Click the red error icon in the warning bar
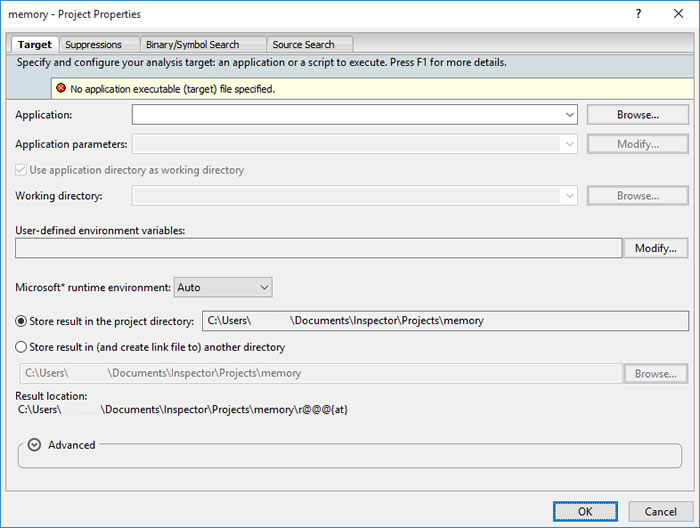Viewport: 700px width, 528px height. coord(61,89)
